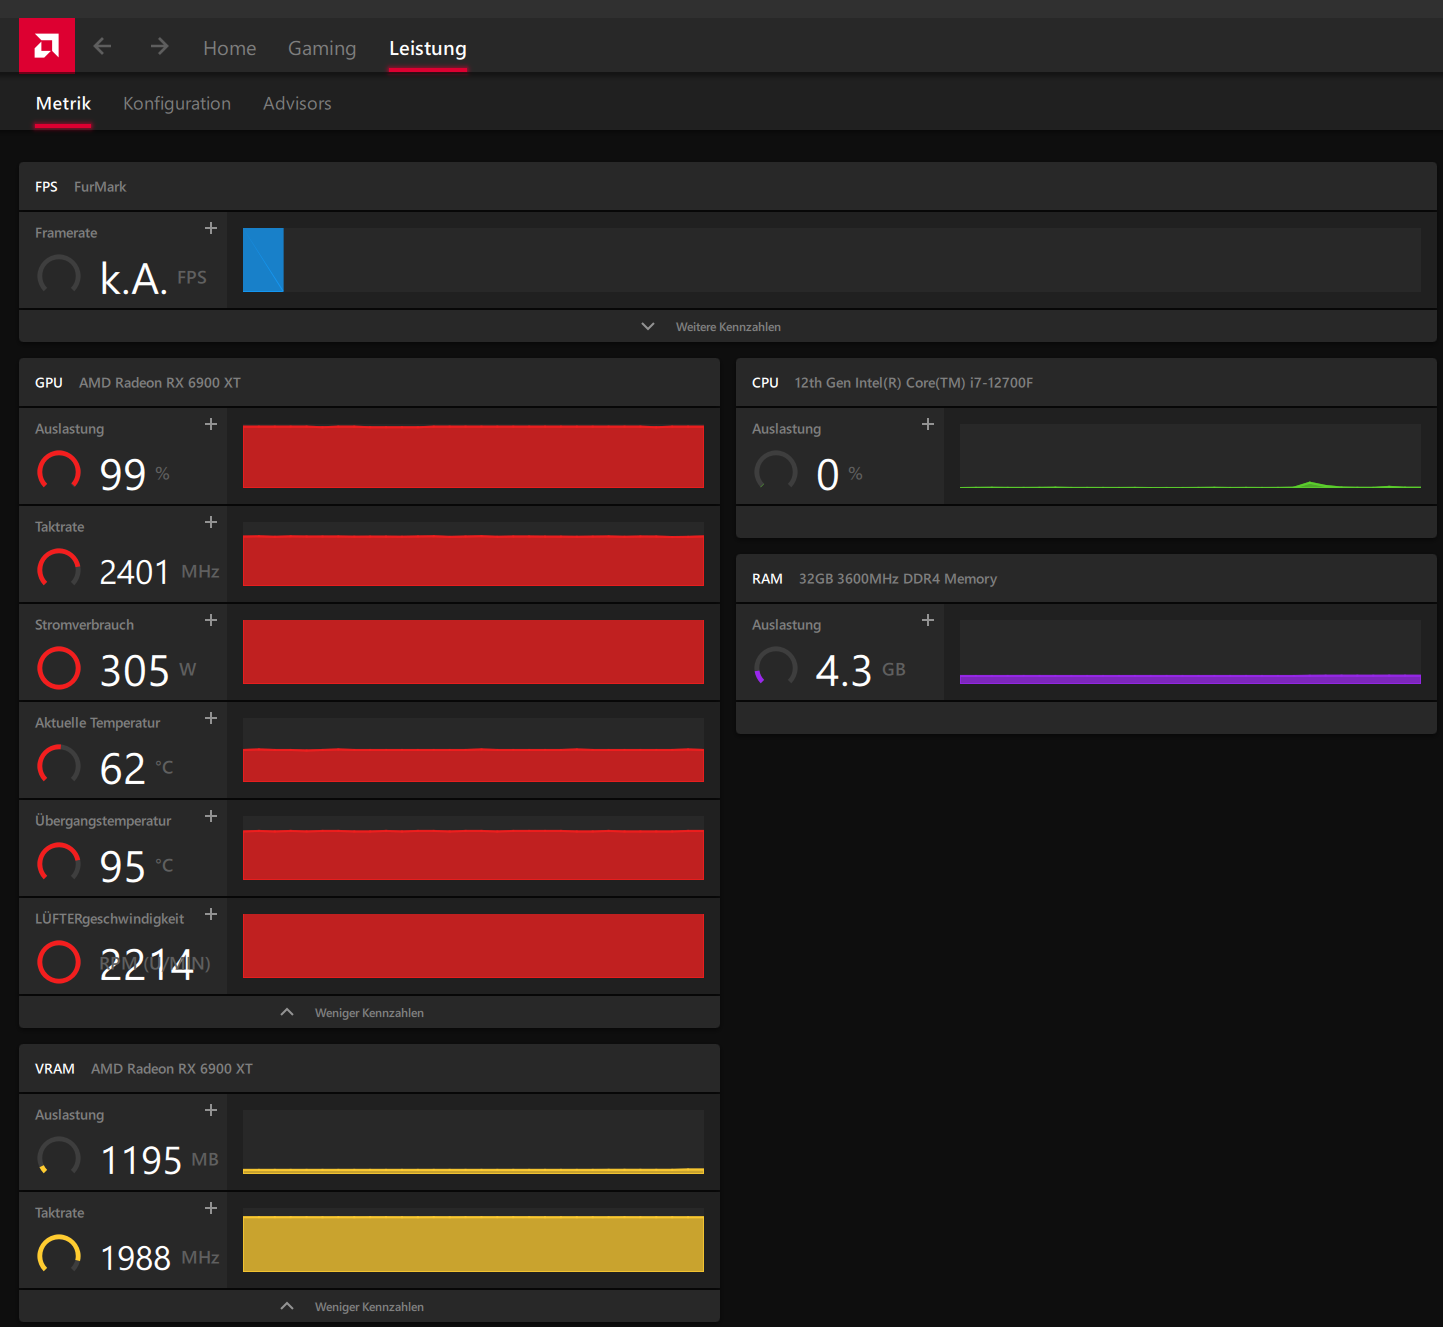The image size is (1443, 1327).
Task: Click GPU header AMD Radeon RX 6900 XT
Action: tap(160, 383)
